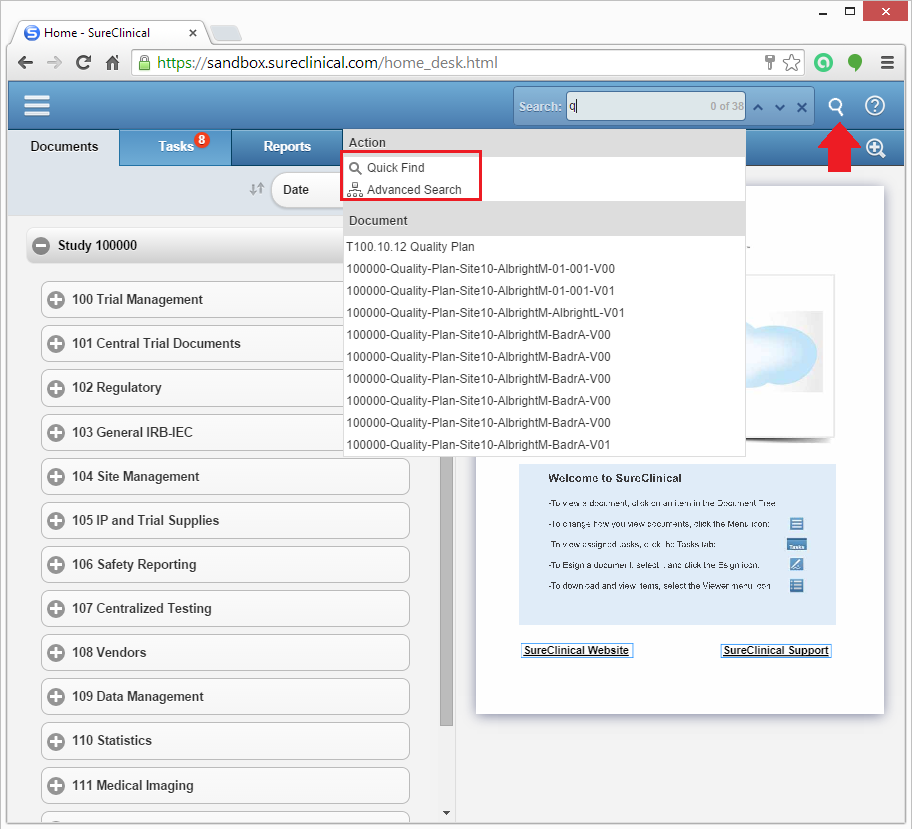Go to next search match arrow
Image resolution: width=912 pixels, height=829 pixels.
(780, 107)
